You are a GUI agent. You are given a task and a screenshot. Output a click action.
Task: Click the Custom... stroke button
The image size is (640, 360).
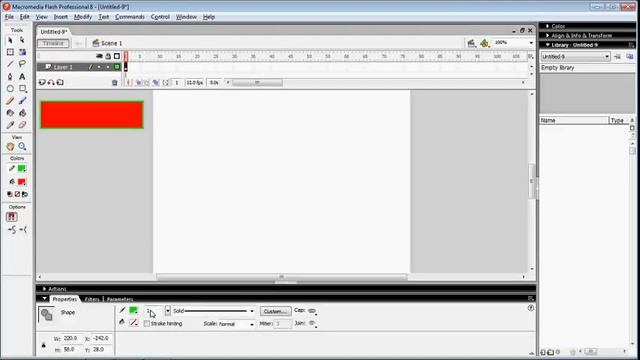coord(276,311)
